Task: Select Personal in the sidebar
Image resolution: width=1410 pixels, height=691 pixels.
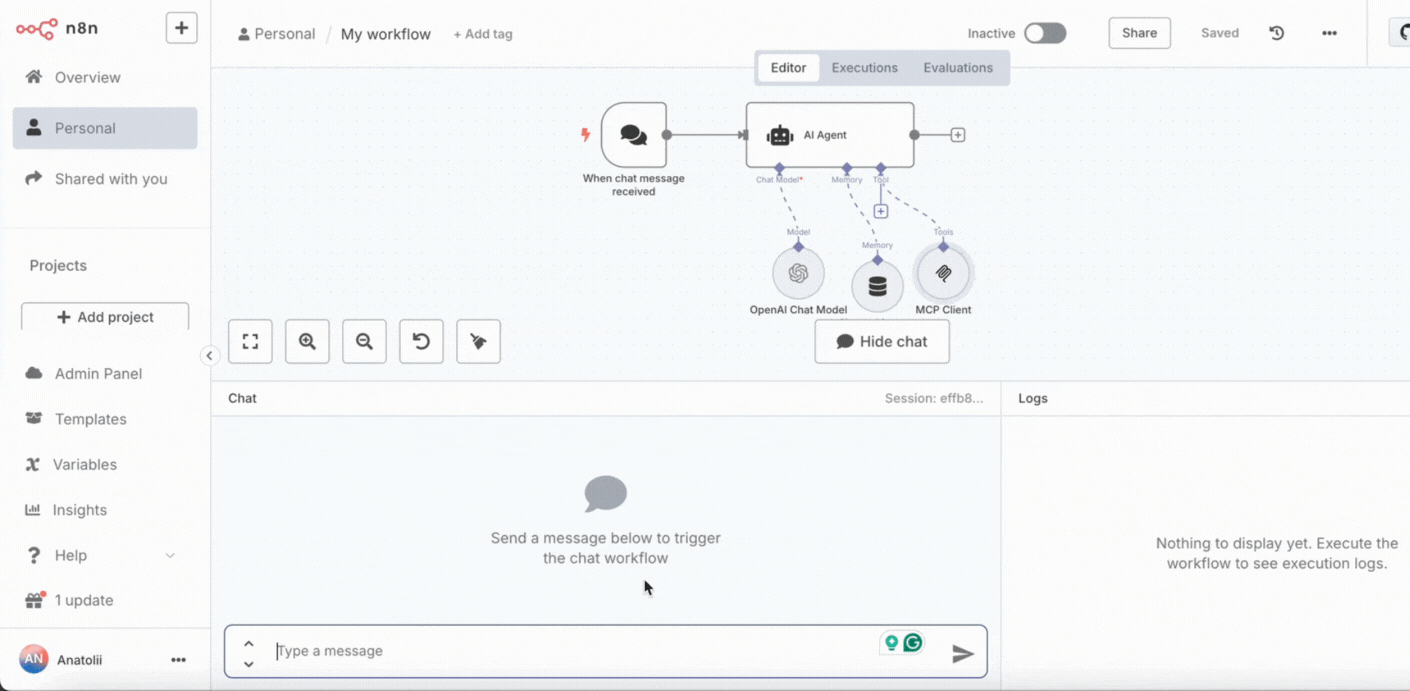Action: click(105, 128)
